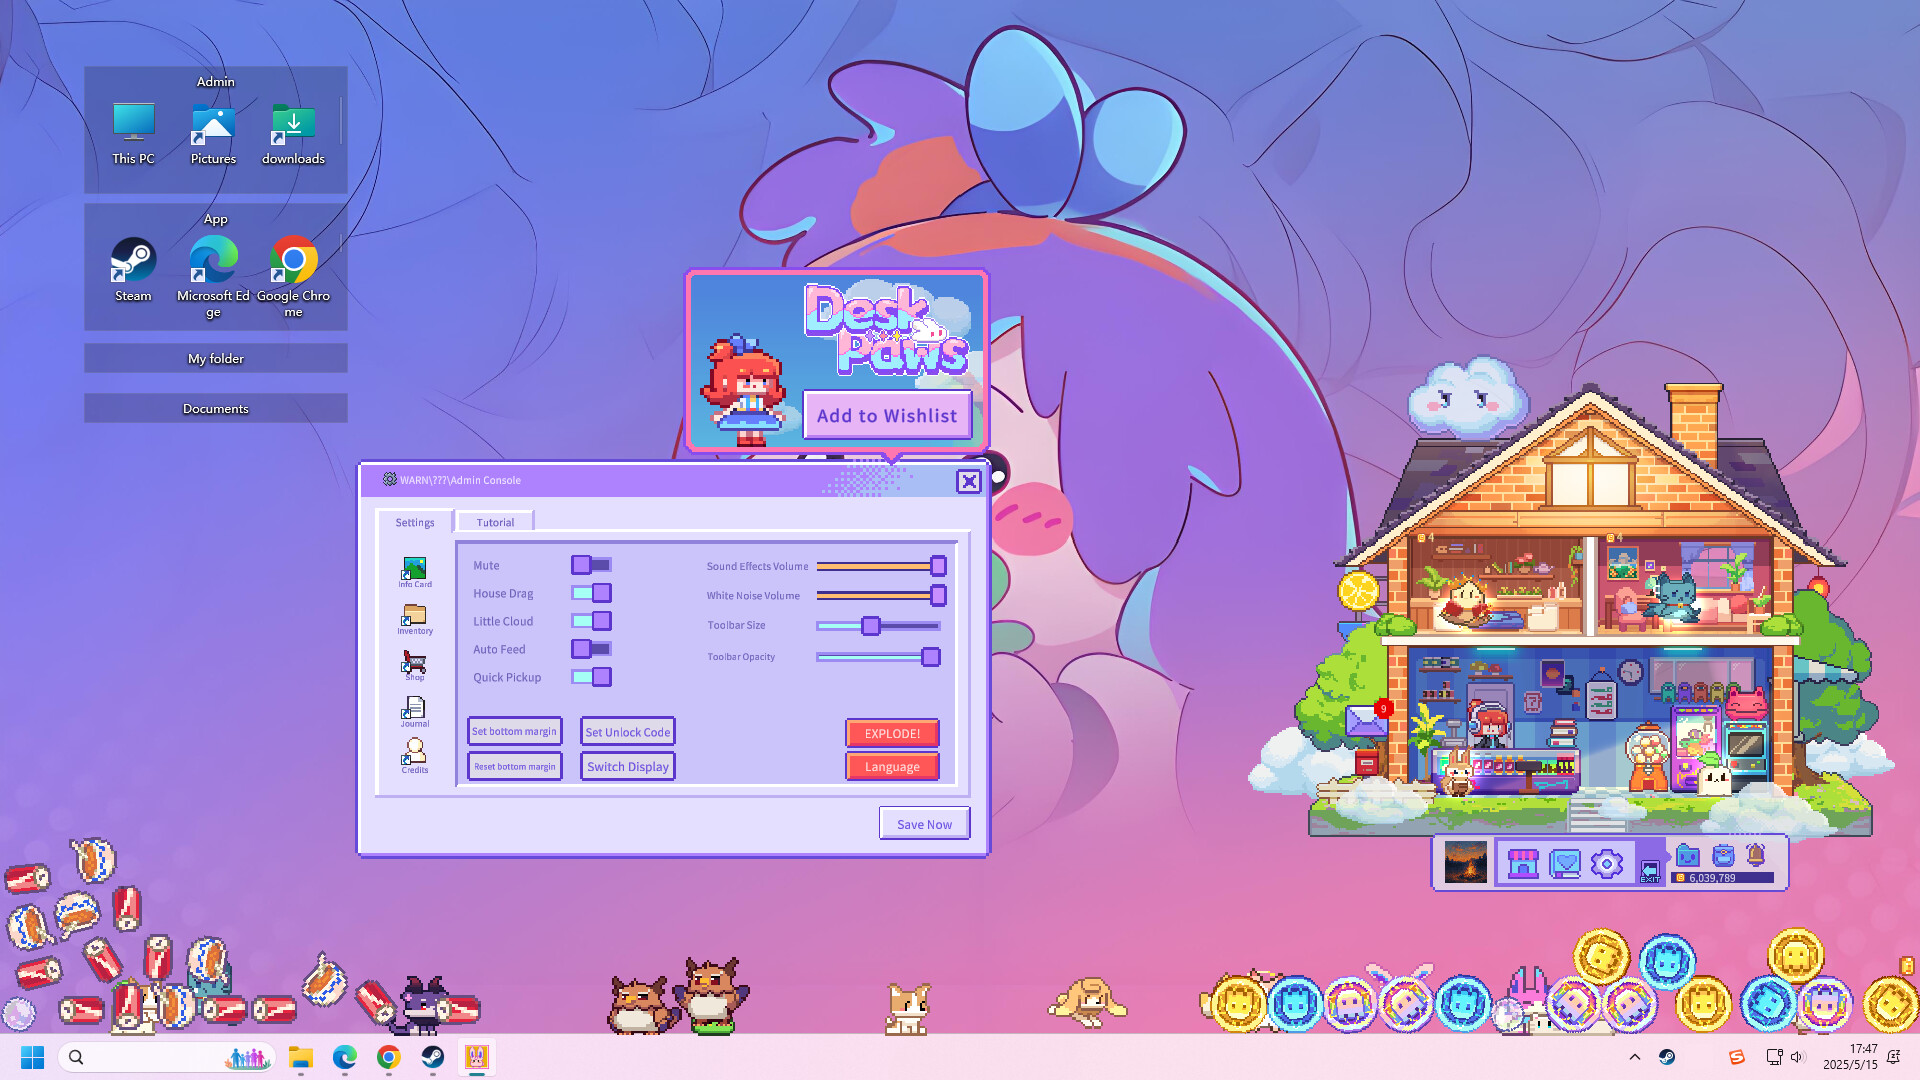Enable the Mute toggle
The width and height of the screenshot is (1920, 1080).
tap(591, 565)
